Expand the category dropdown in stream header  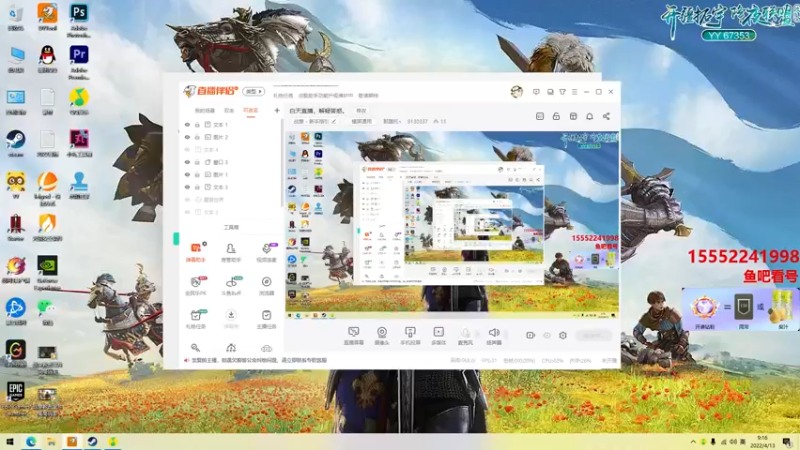tap(392, 121)
